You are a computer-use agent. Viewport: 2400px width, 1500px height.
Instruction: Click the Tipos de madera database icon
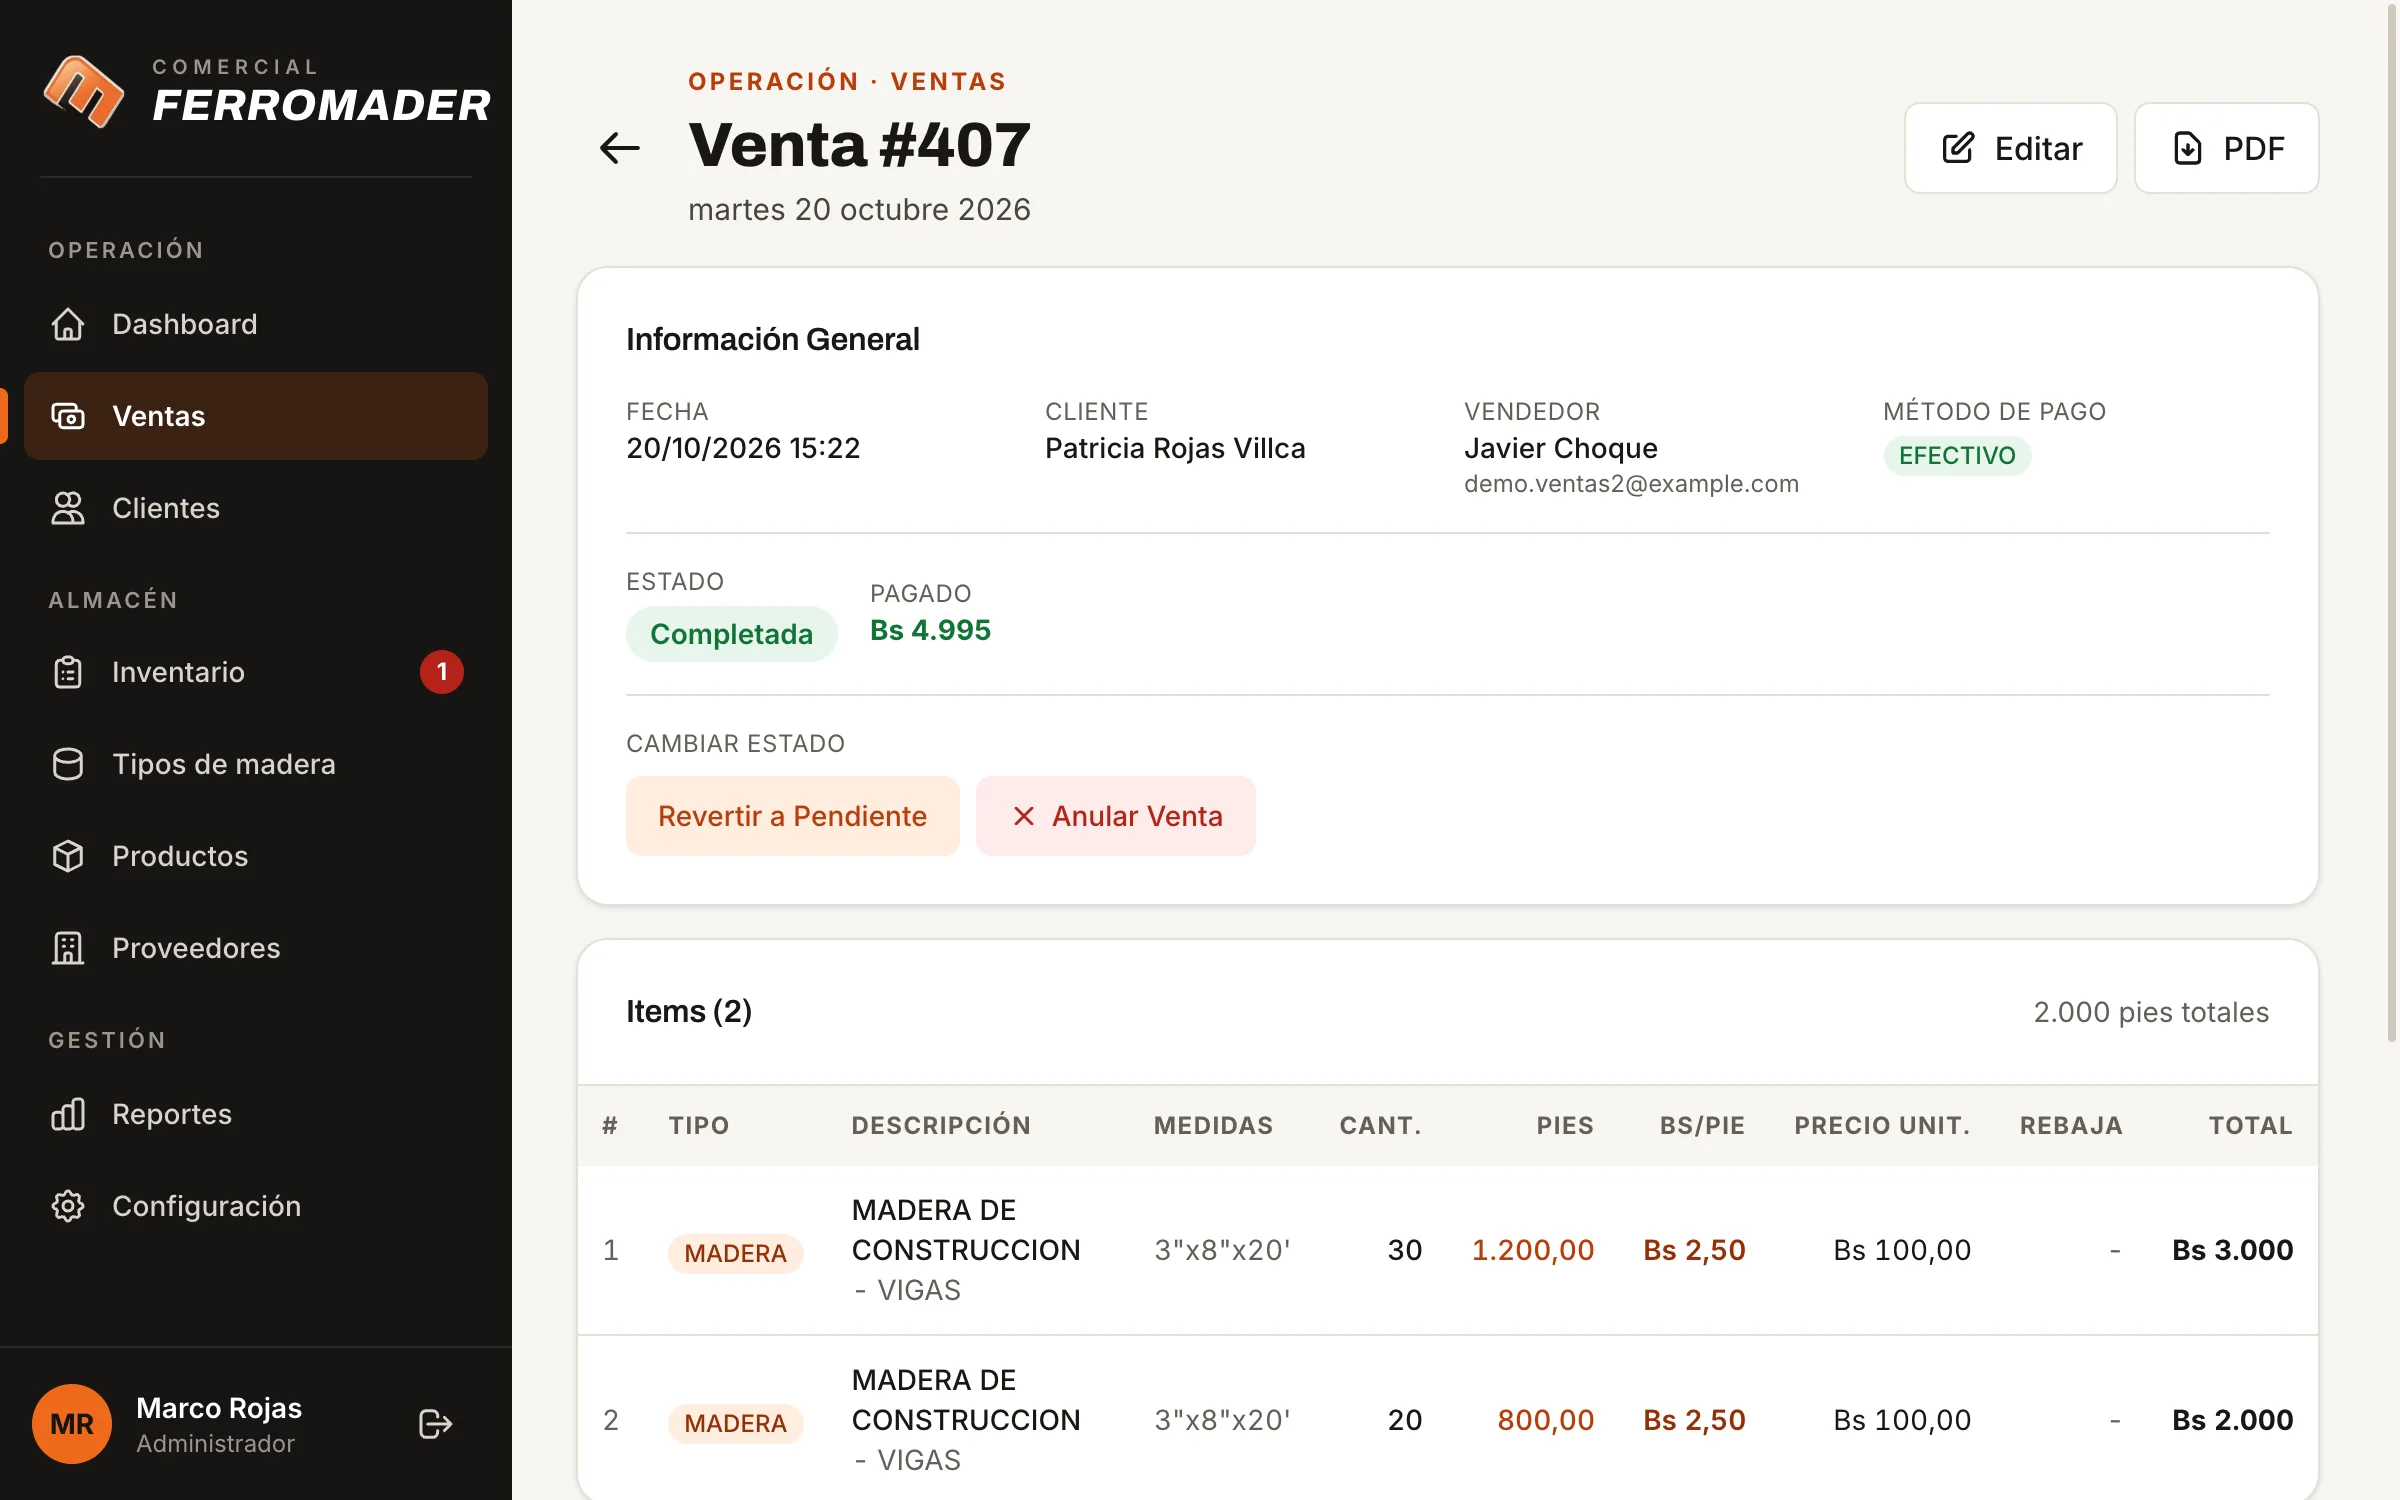tap(68, 764)
